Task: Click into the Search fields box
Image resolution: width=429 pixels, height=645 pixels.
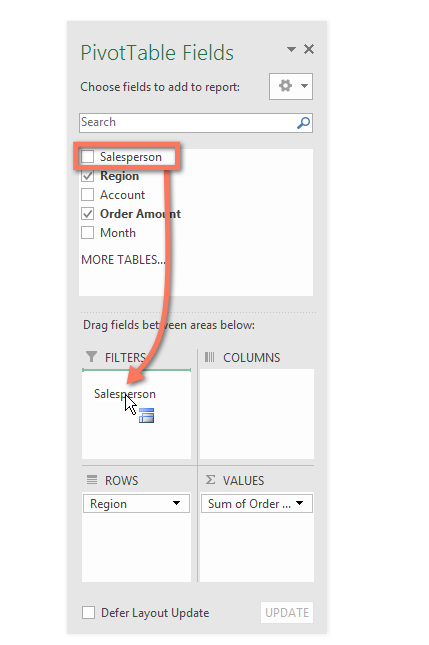Action: click(188, 123)
